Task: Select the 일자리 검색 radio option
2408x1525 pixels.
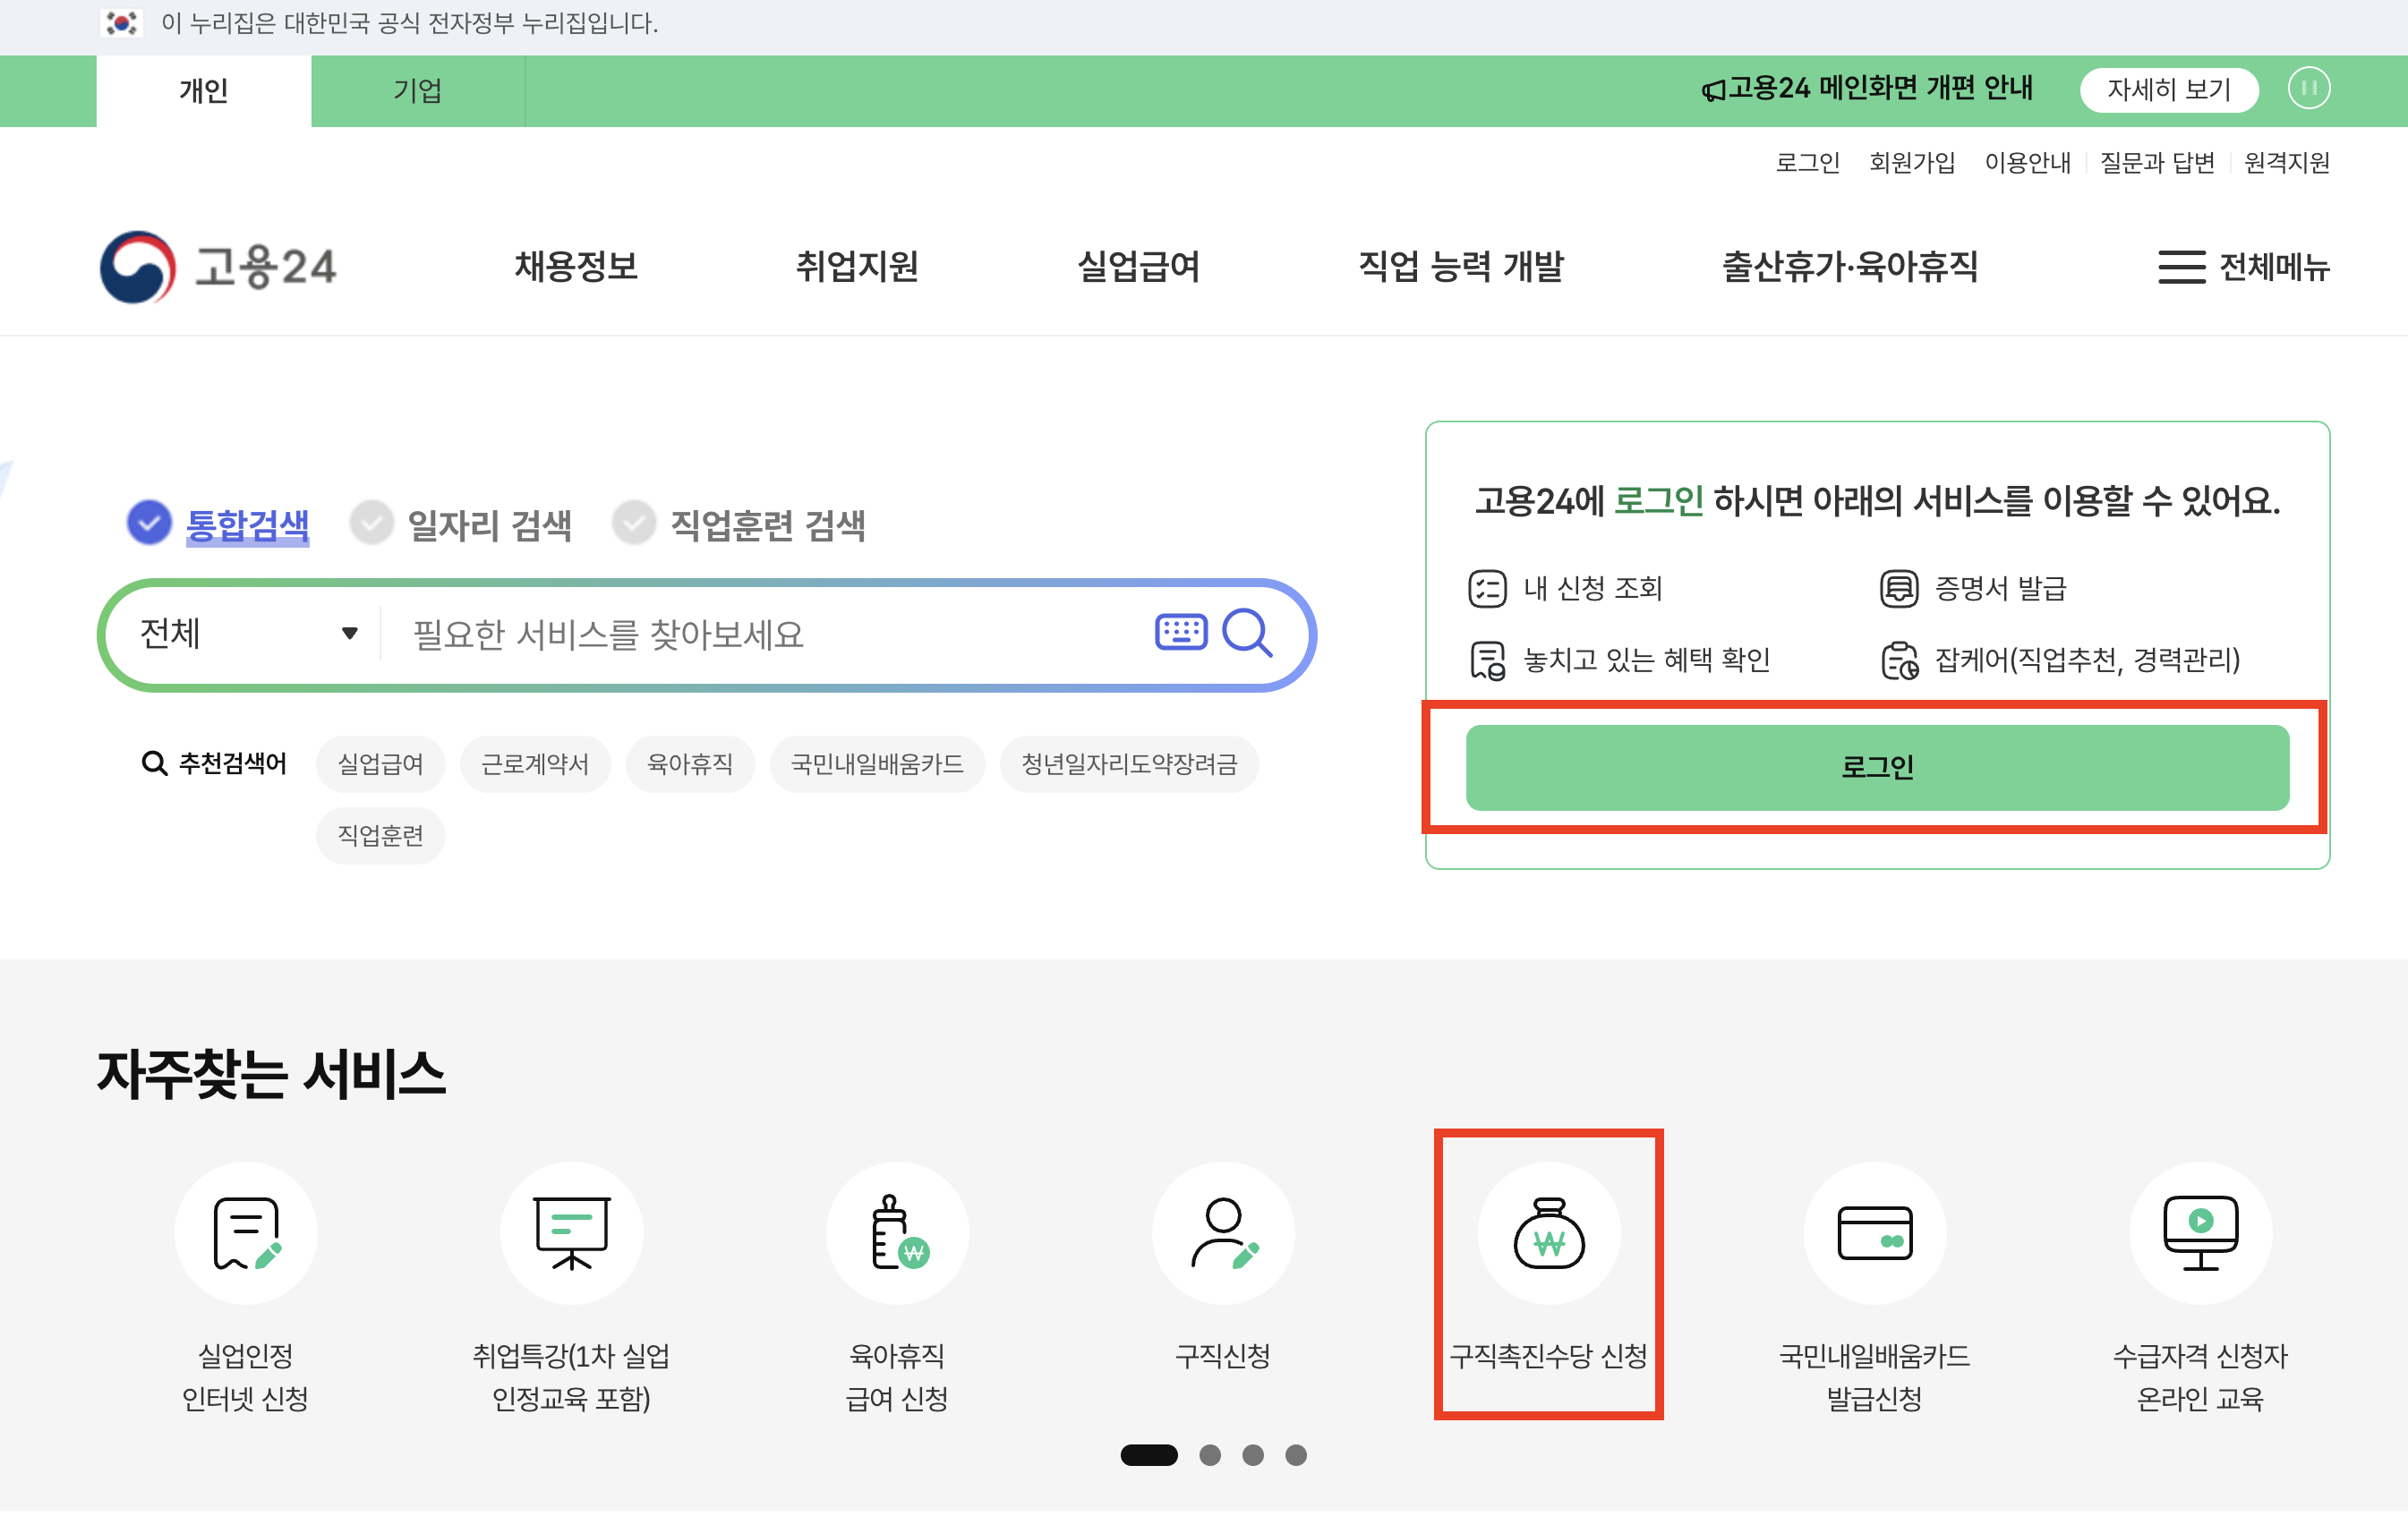Action: tap(372, 523)
